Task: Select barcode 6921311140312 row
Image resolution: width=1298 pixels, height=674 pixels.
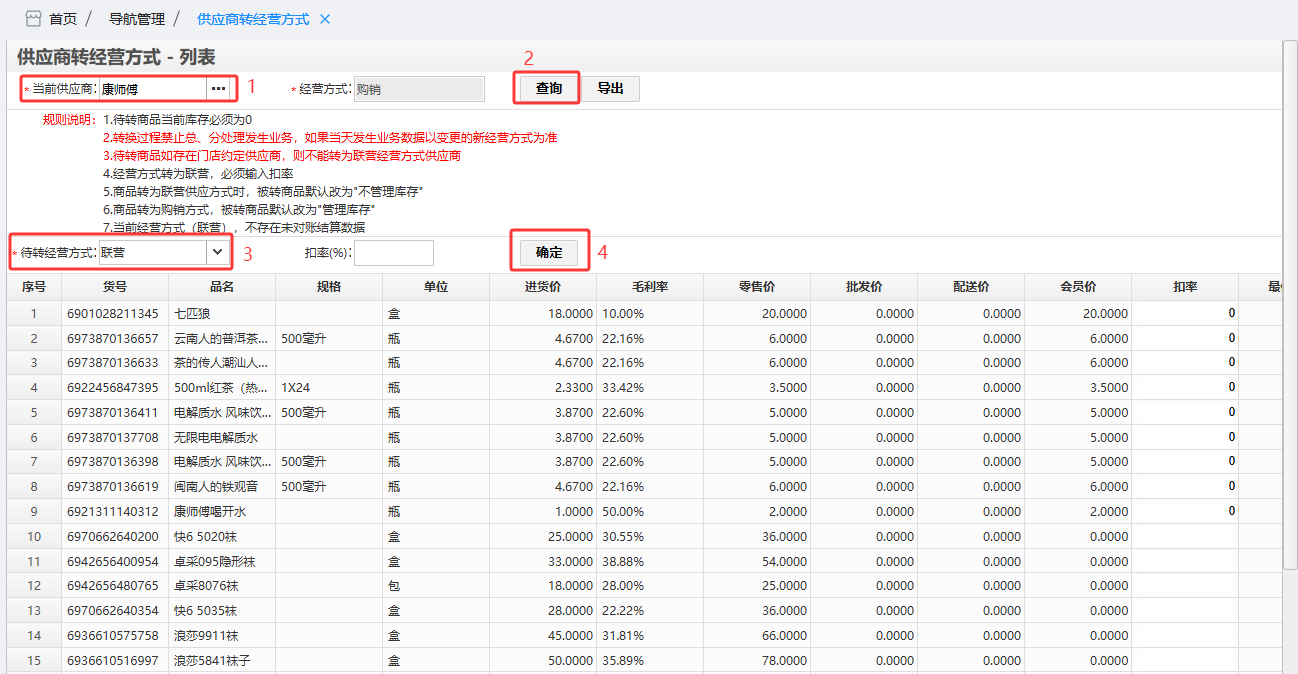Action: click(113, 511)
